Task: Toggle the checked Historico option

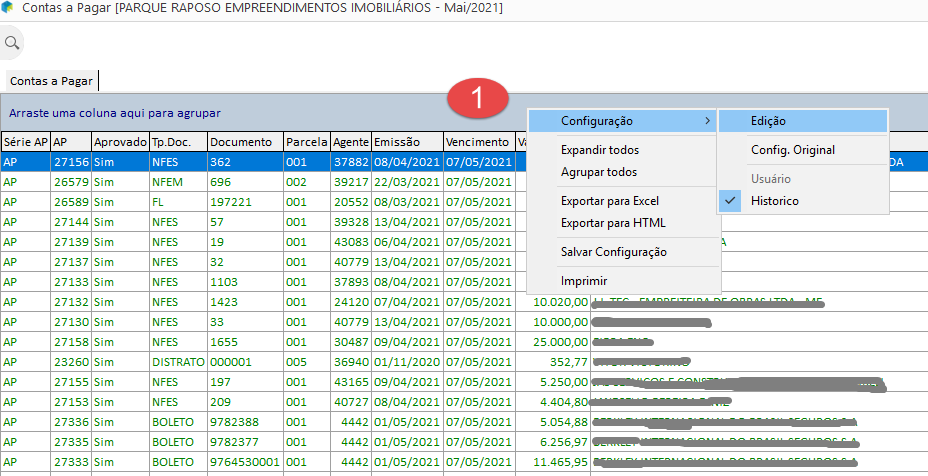Action: coord(803,201)
